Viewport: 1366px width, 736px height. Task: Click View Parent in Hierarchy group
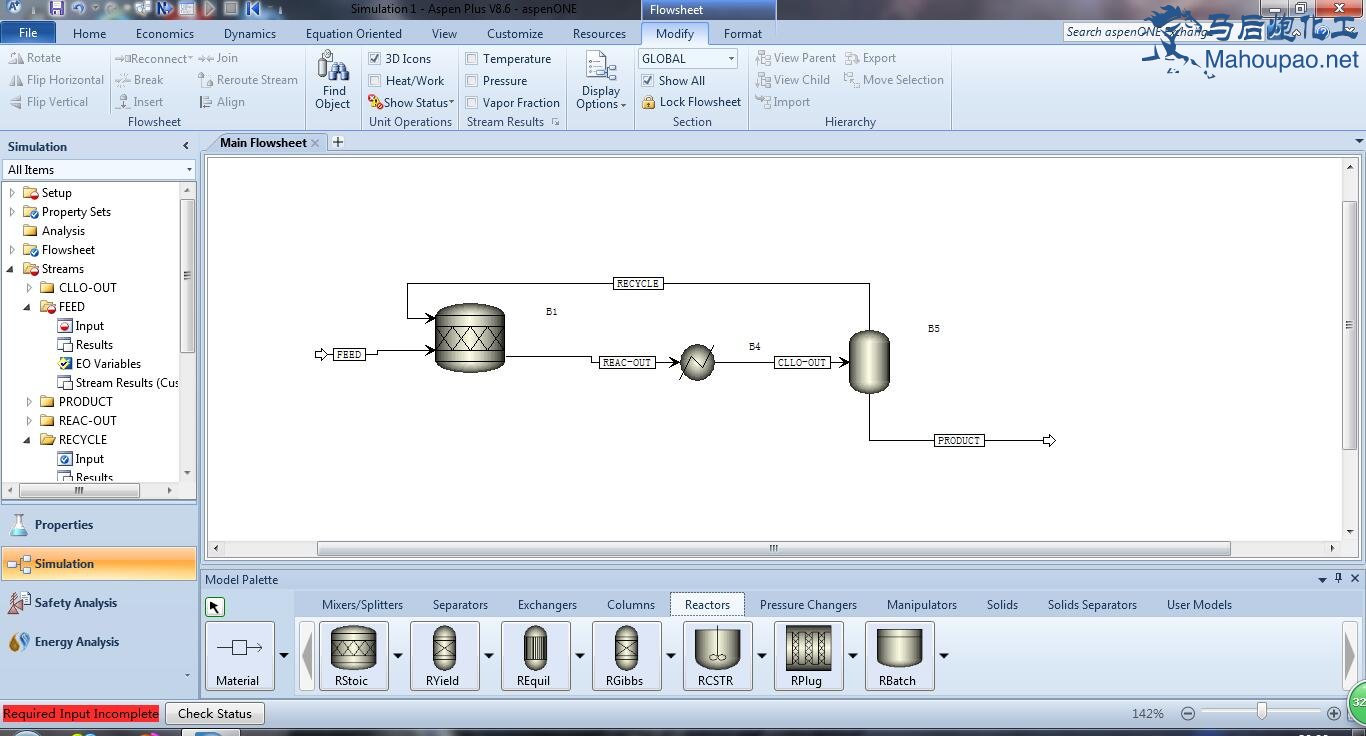click(796, 58)
